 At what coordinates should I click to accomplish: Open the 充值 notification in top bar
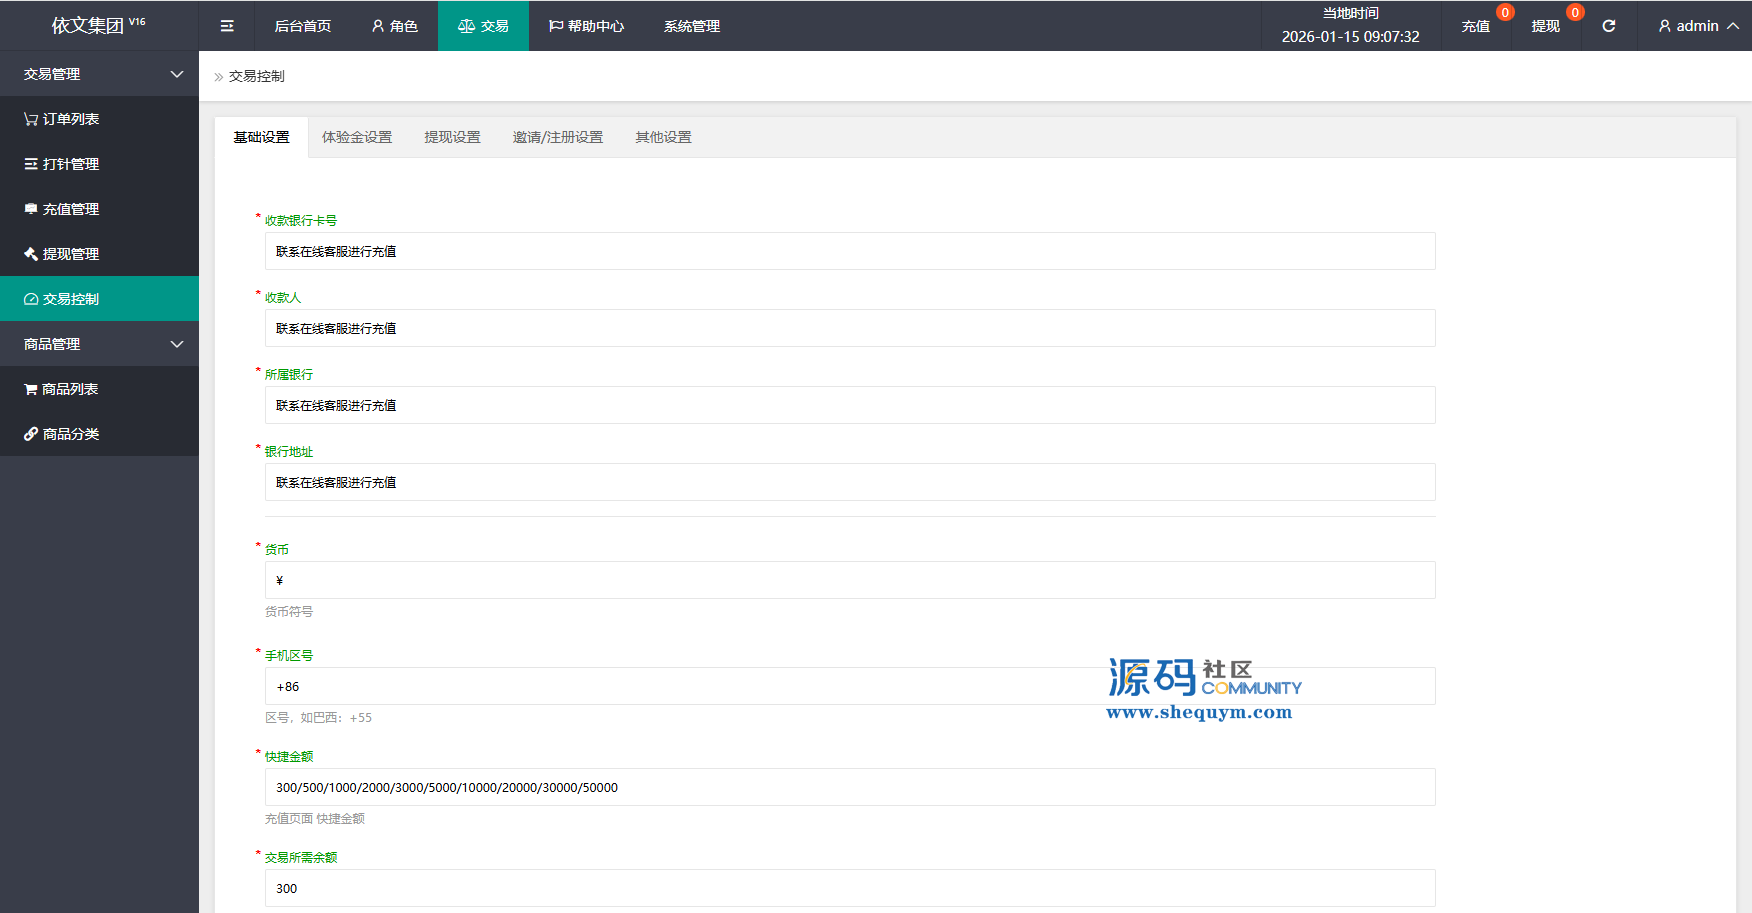(1475, 26)
